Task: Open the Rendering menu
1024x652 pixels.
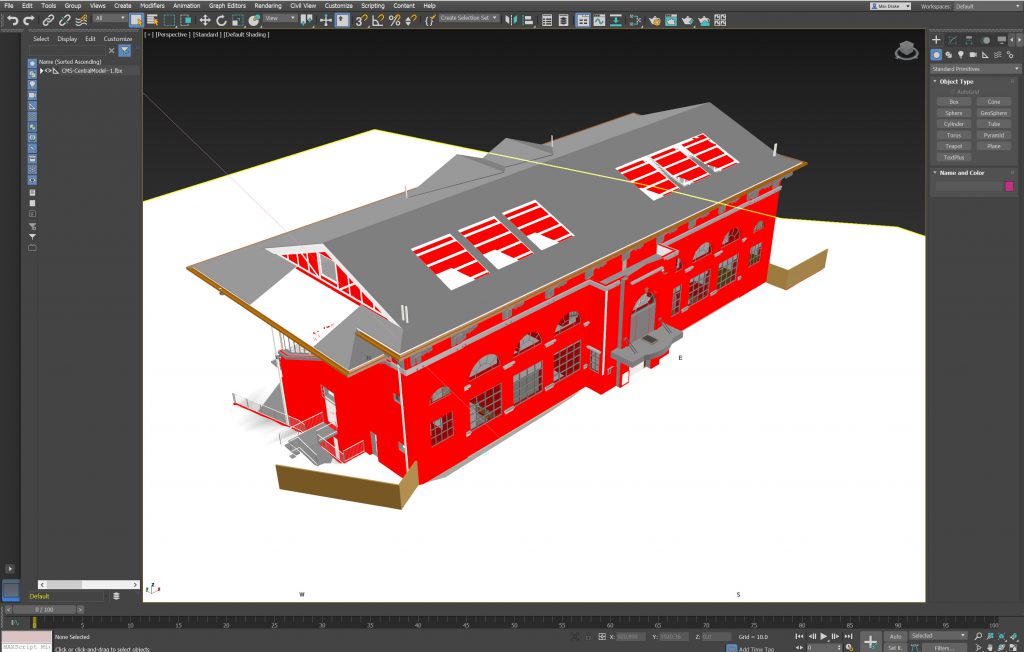Action: (267, 6)
